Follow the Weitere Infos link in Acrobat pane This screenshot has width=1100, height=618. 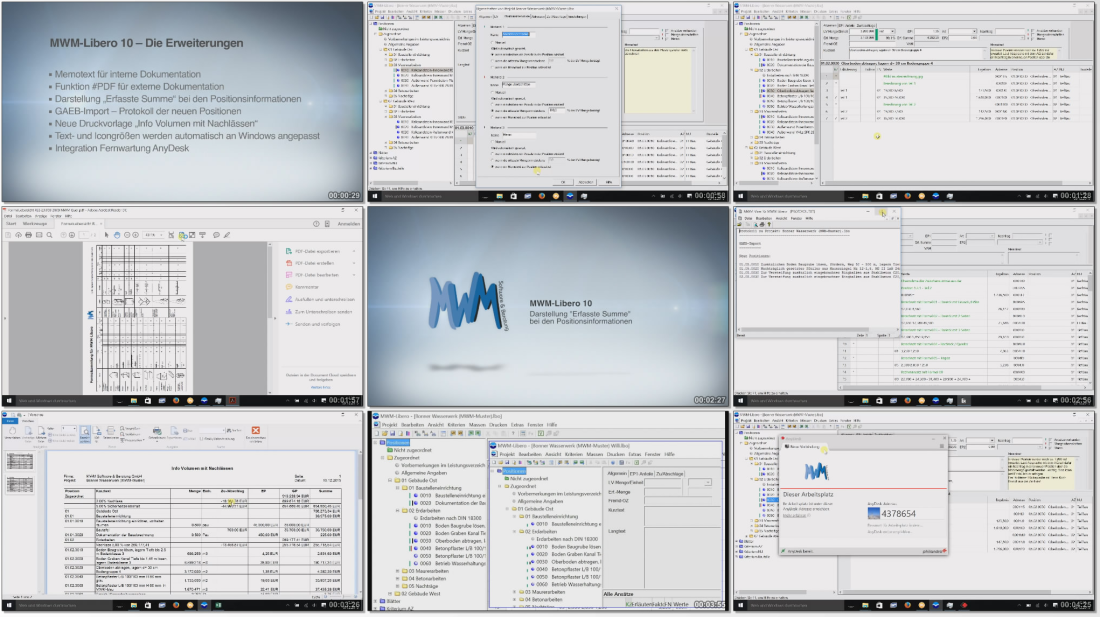click(321, 387)
